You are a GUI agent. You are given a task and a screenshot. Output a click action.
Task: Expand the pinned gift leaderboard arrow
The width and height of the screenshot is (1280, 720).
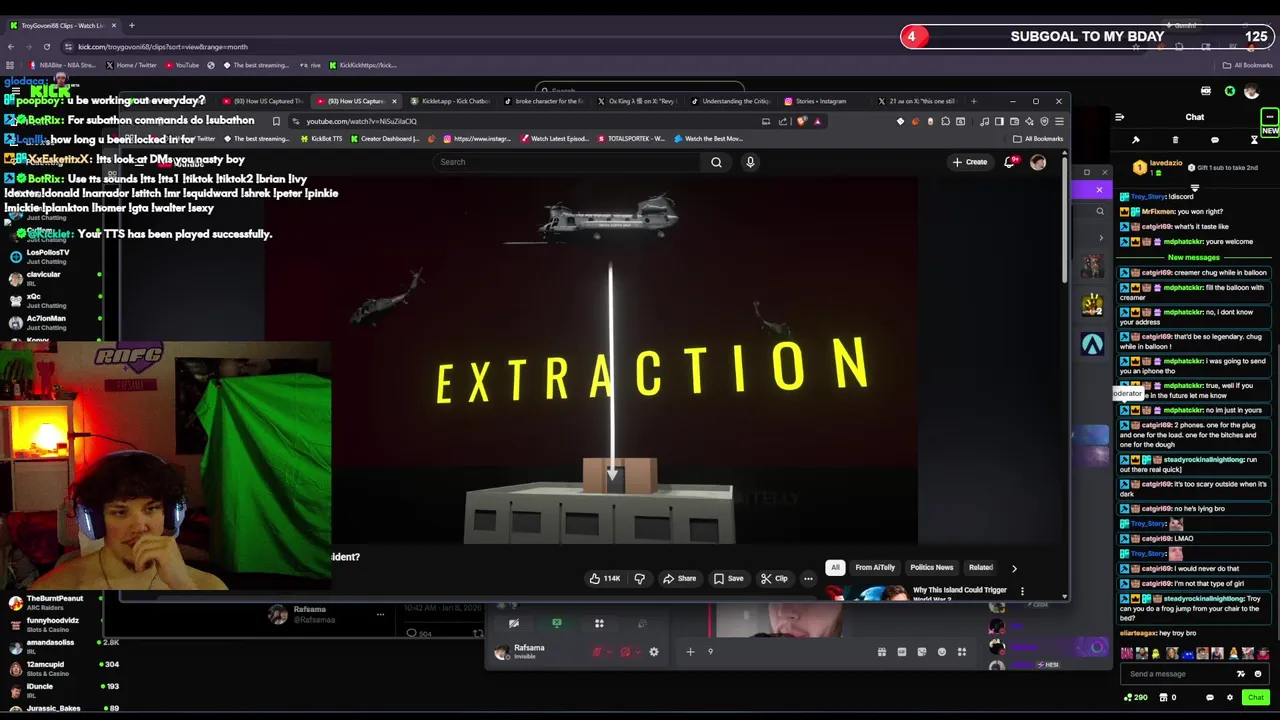point(1194,188)
